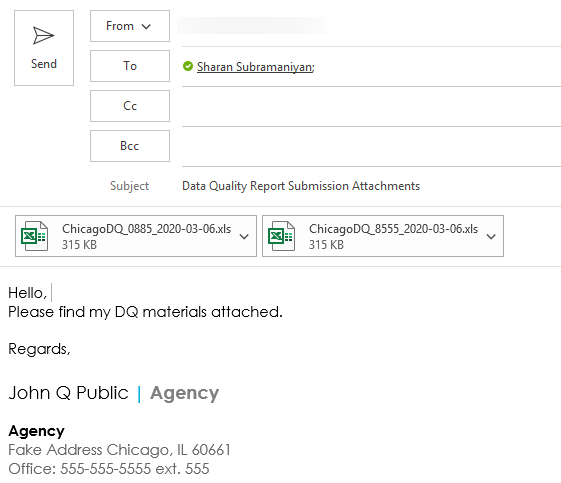The image size is (561, 483).
Task: Click the Subject field text
Action: pyautogui.click(x=301, y=186)
